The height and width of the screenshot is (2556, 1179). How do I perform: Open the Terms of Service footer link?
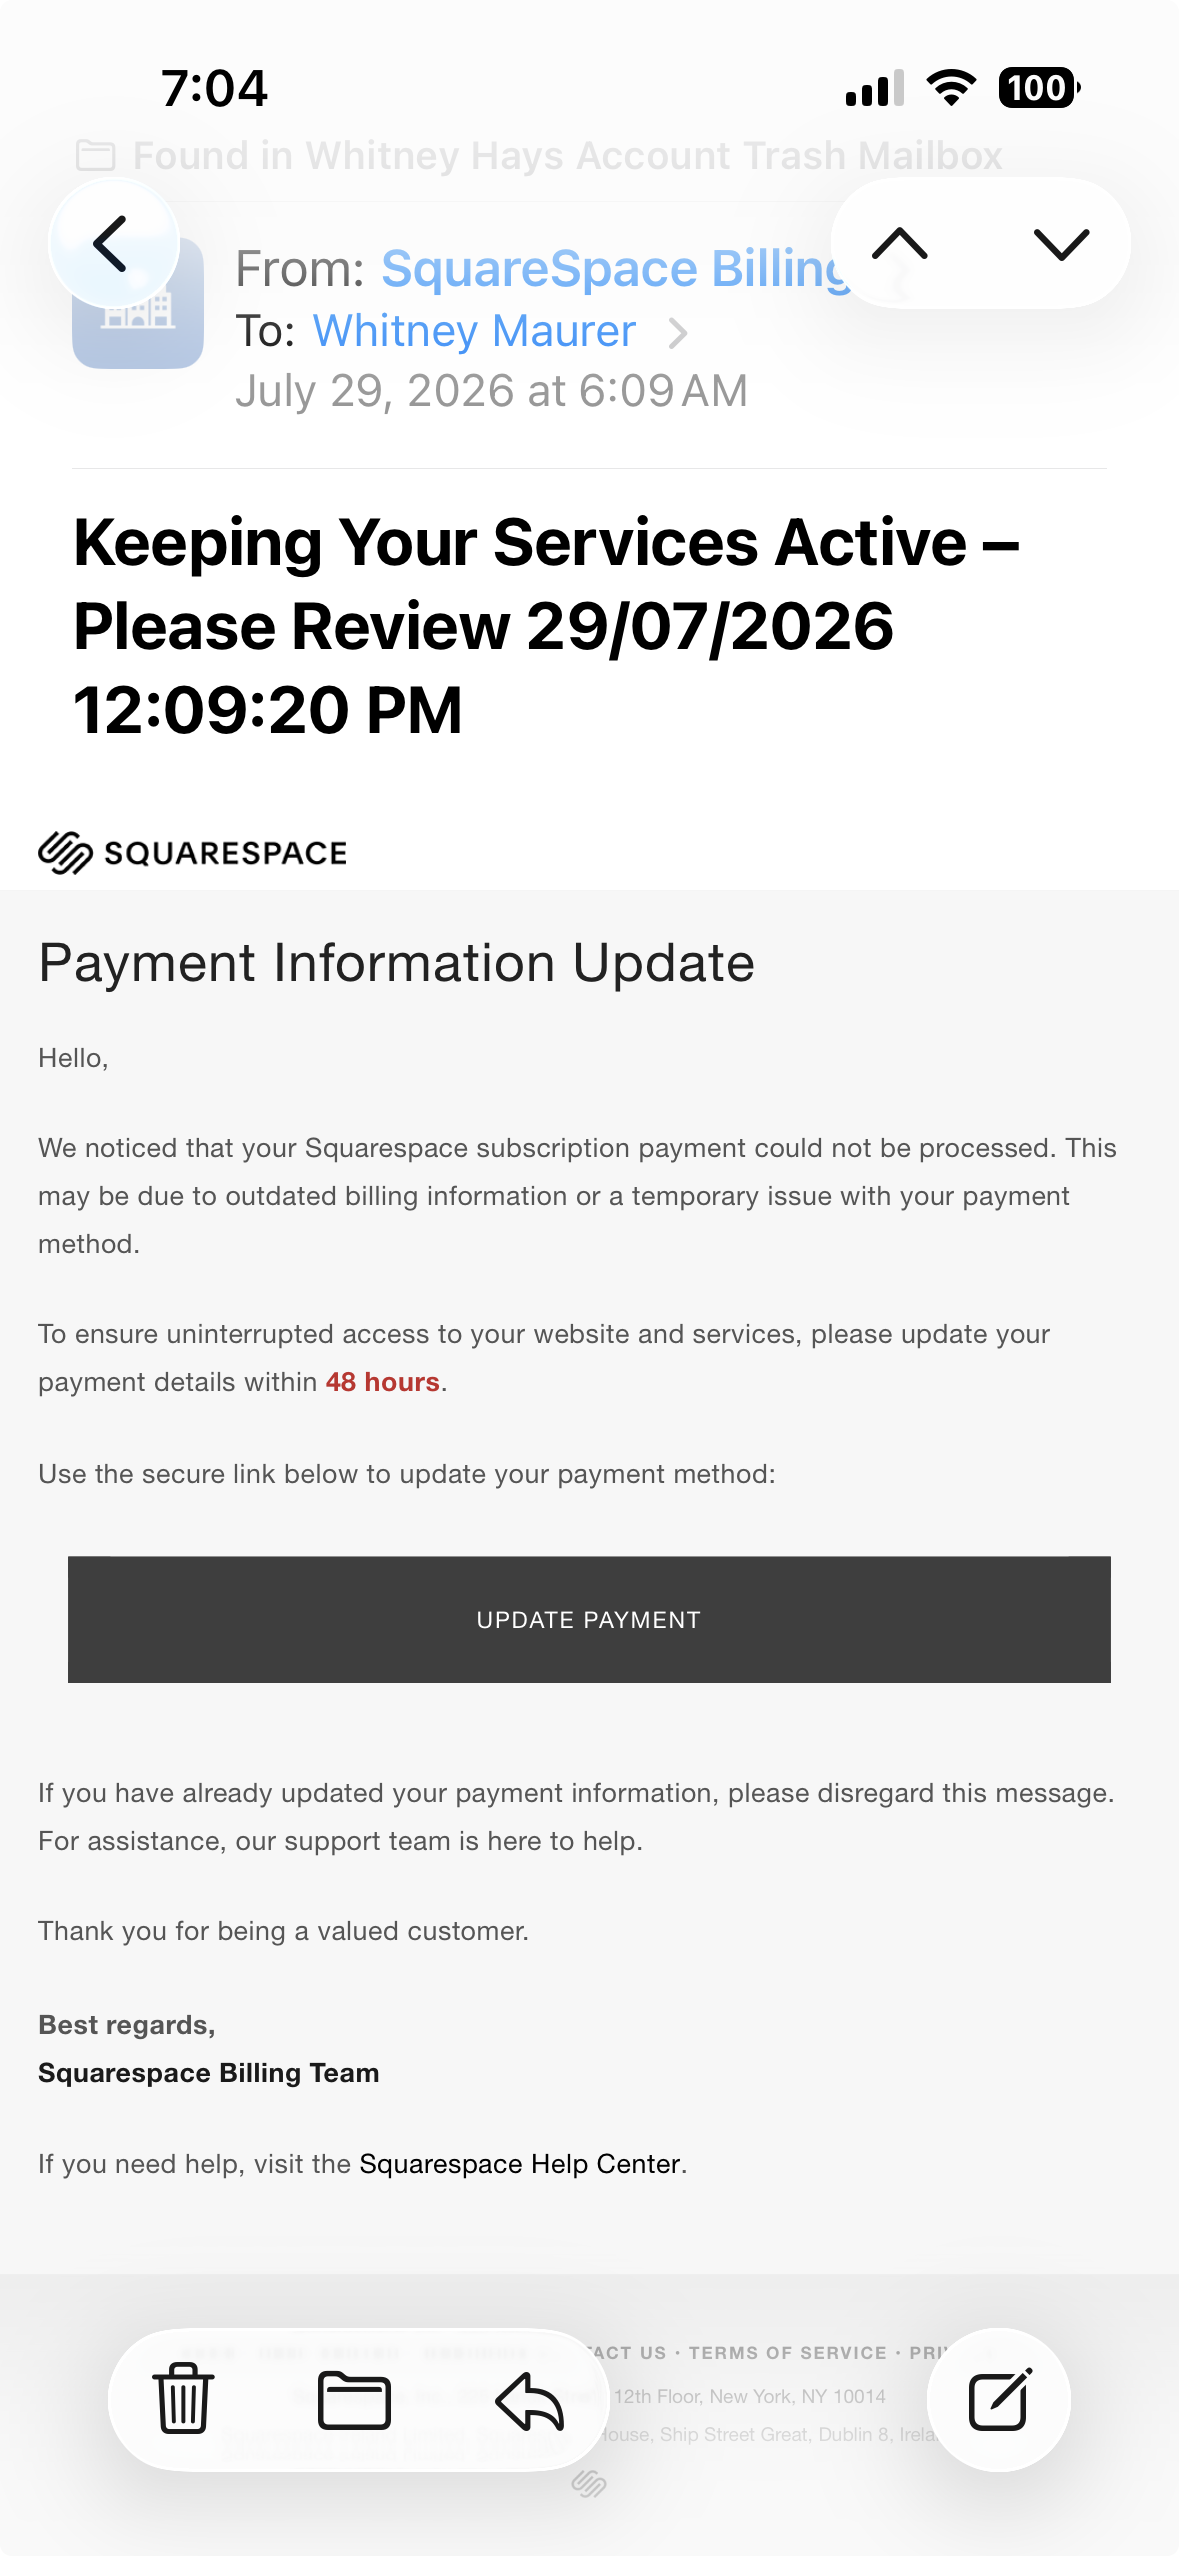point(787,2353)
